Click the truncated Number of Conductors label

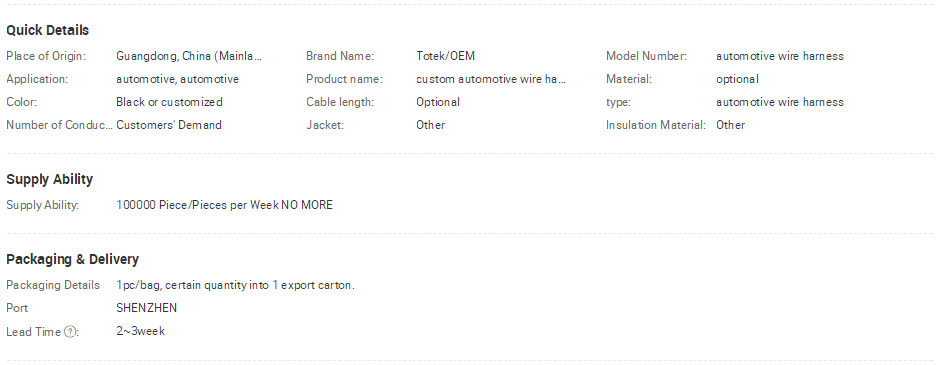[59, 125]
